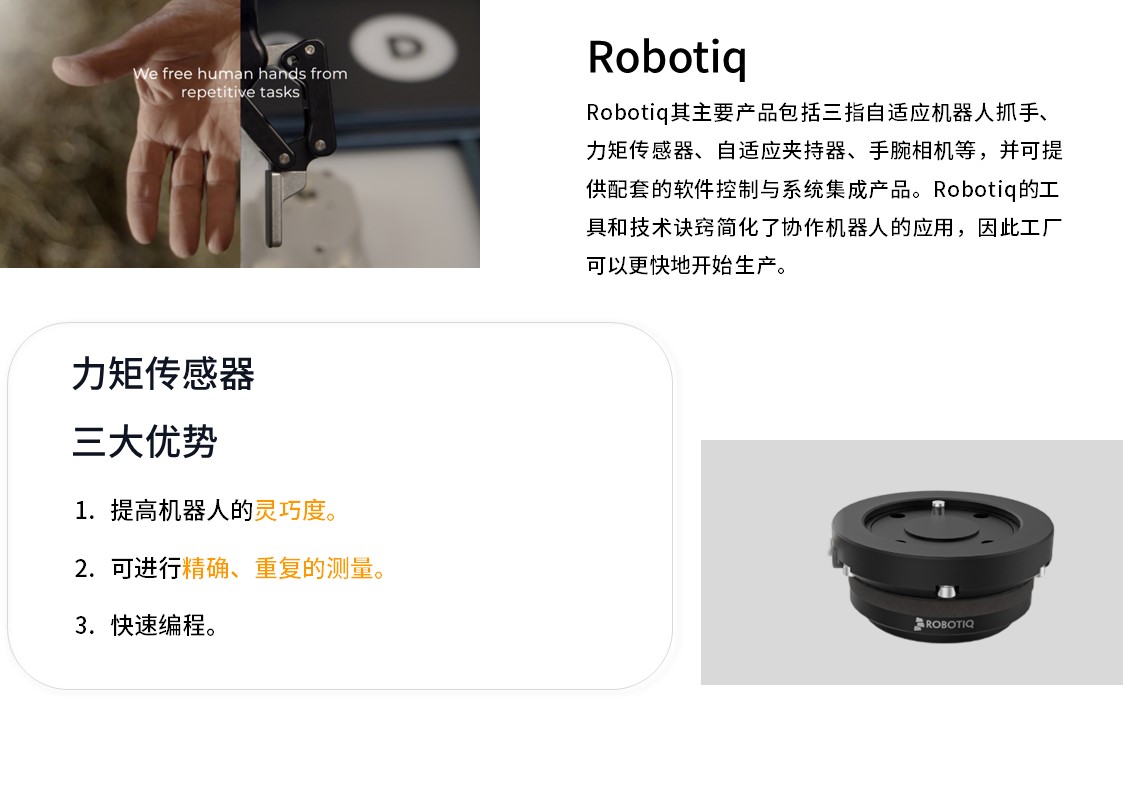Click the force torque sensor product photo
The image size is (1123, 794).
coord(912,562)
